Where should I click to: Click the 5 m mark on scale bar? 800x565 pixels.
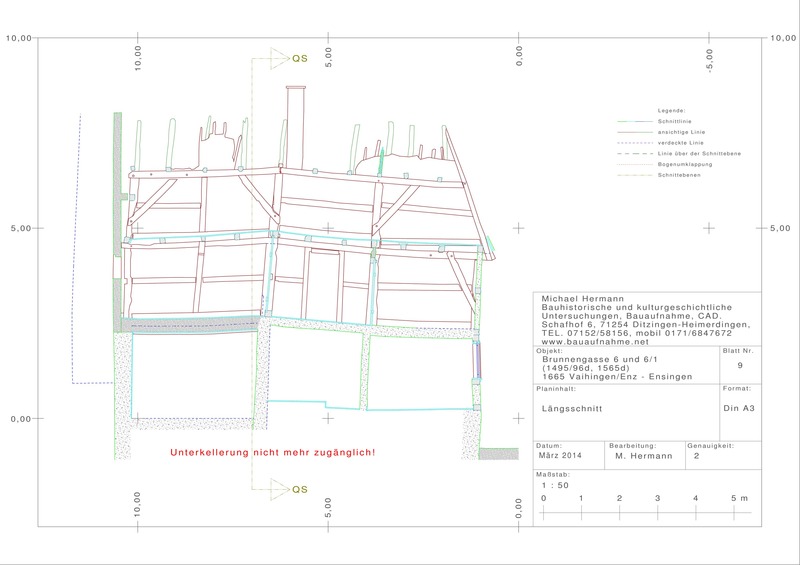[x=737, y=498]
